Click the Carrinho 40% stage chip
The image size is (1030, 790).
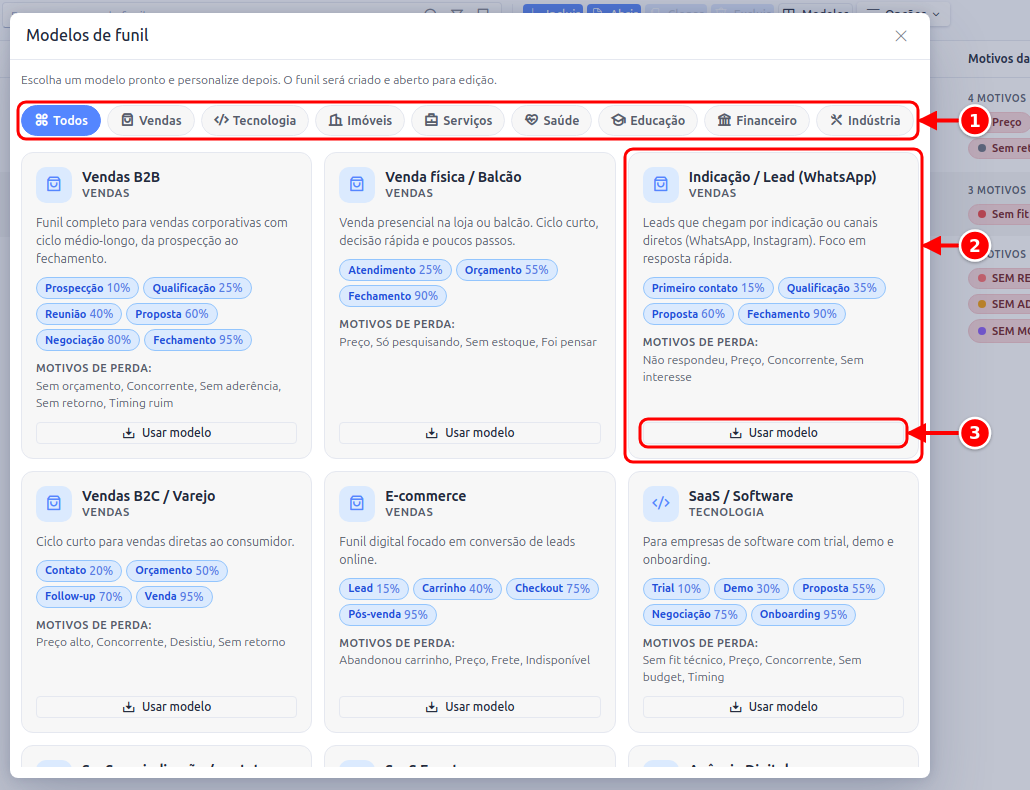click(x=457, y=588)
